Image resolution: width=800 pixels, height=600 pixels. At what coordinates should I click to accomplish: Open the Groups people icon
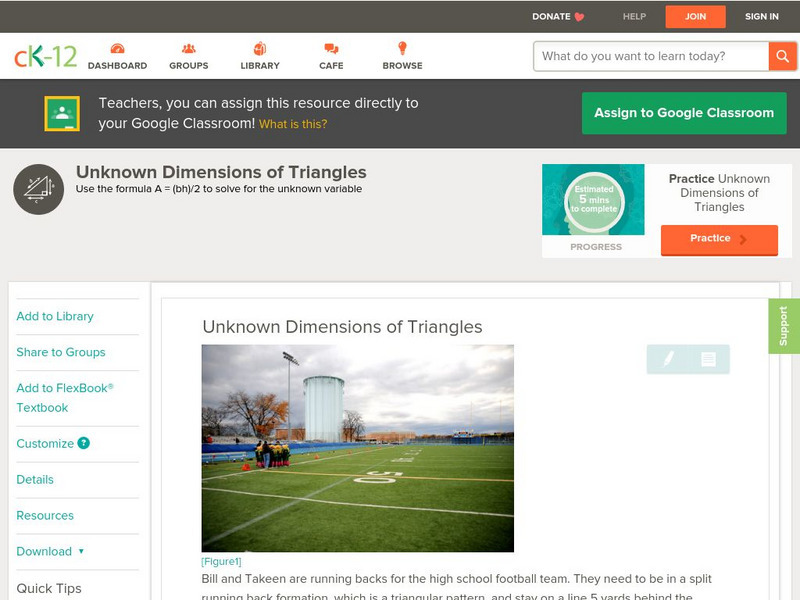(x=189, y=48)
